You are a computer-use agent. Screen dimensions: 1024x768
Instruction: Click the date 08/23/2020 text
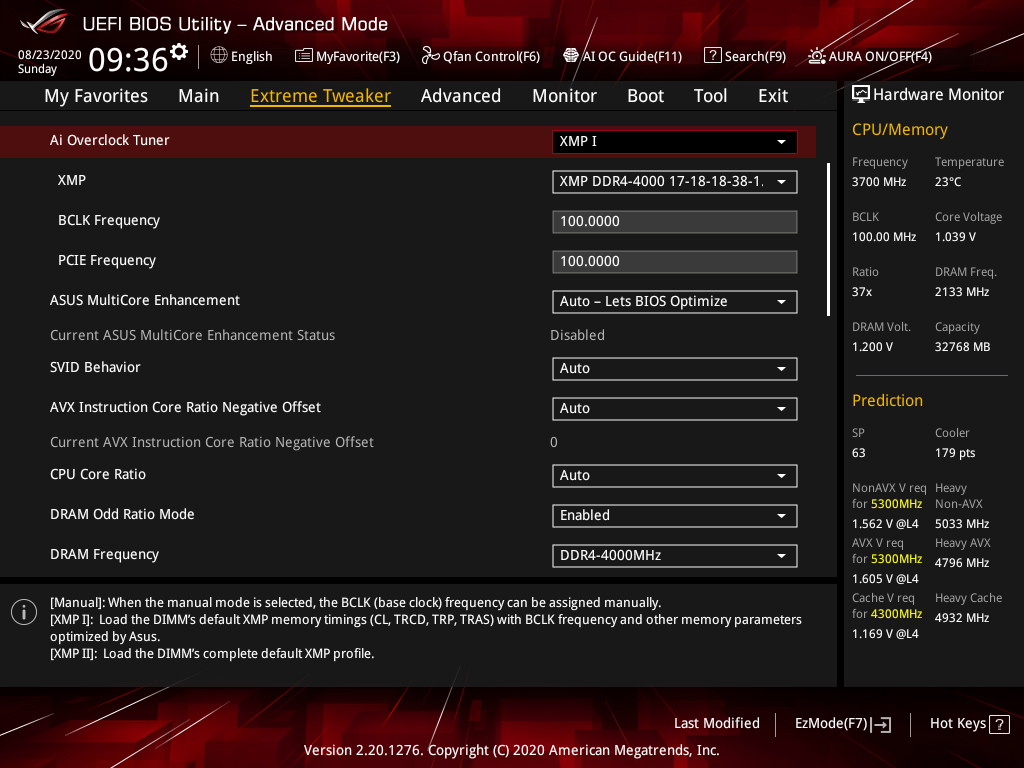click(x=50, y=55)
